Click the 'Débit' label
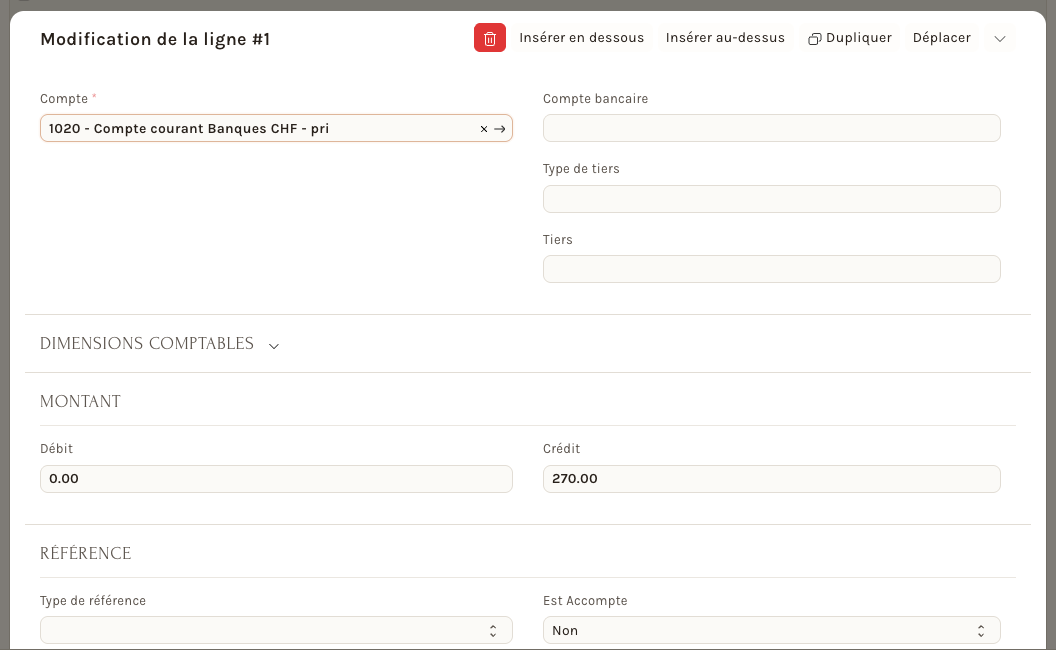 (57, 449)
